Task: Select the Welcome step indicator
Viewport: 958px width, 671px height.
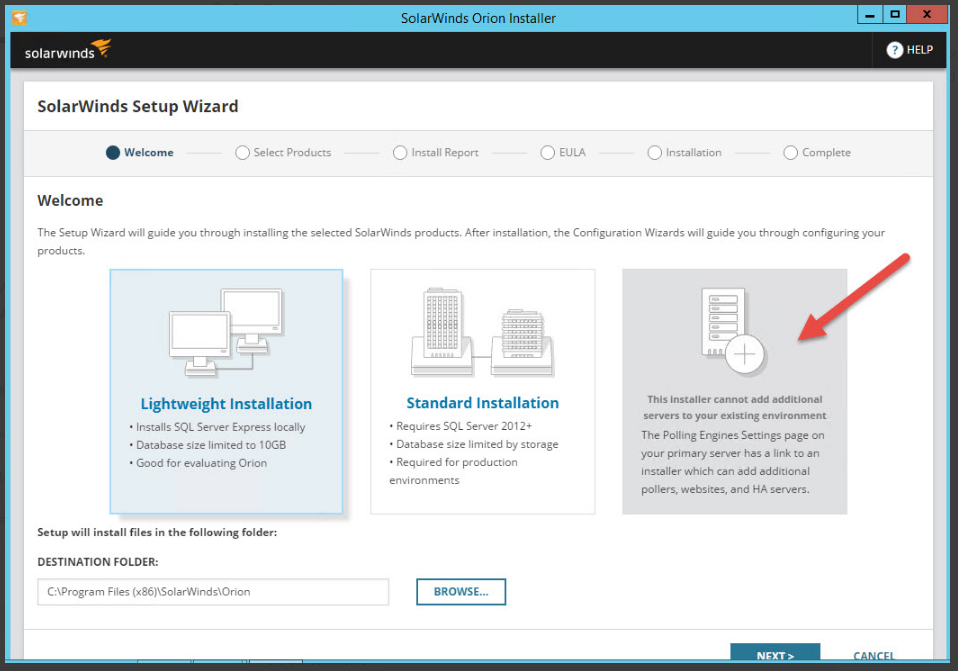Action: tap(112, 153)
